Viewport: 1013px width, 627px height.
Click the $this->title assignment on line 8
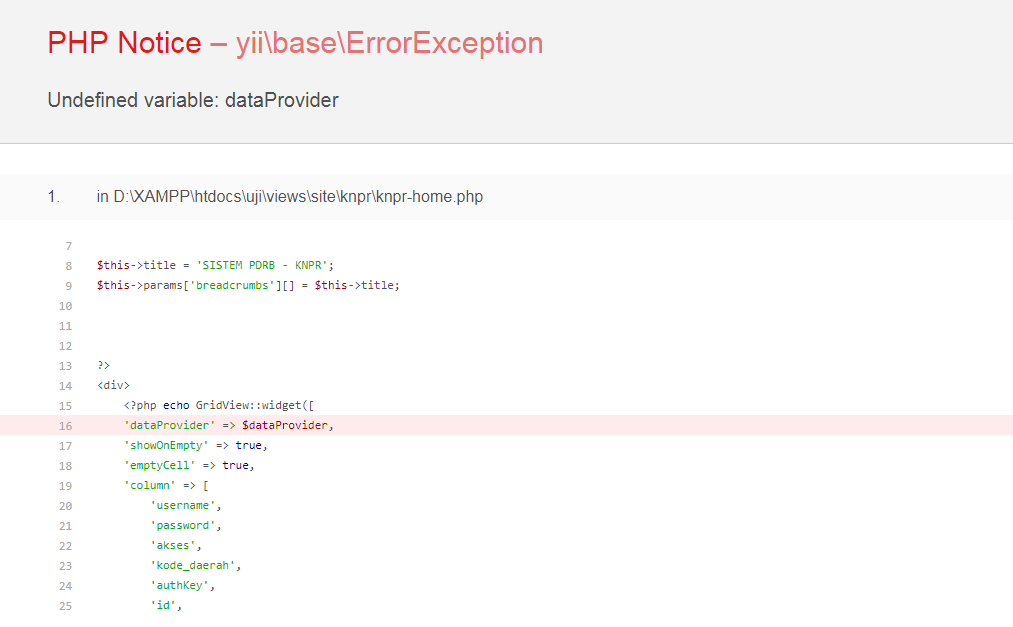point(213,265)
